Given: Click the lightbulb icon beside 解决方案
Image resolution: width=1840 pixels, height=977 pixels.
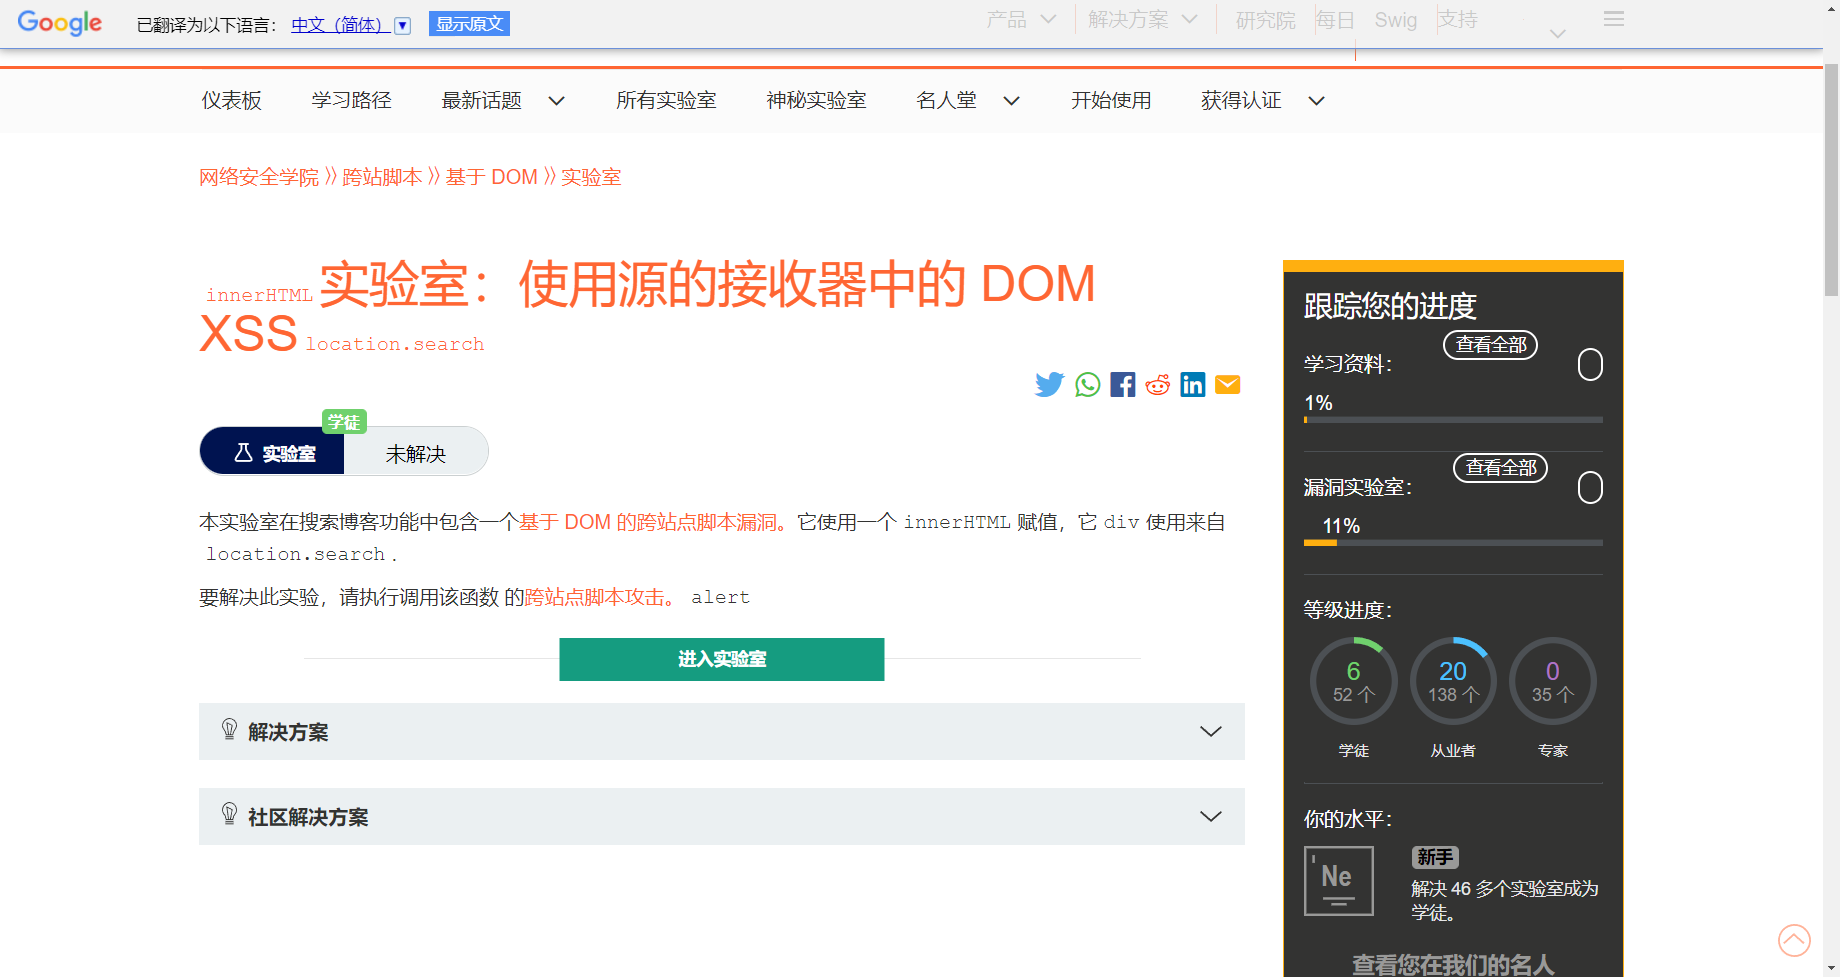Looking at the screenshot, I should pos(230,731).
